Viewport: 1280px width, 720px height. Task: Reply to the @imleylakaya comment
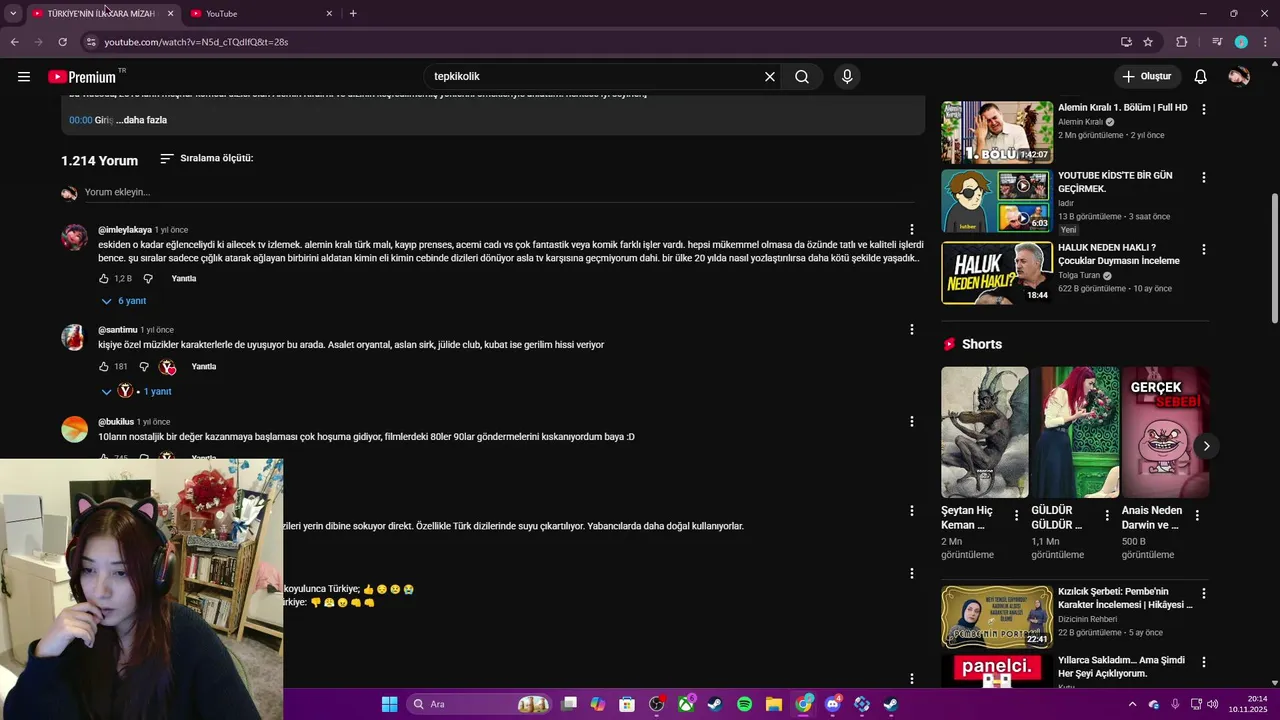tap(184, 279)
